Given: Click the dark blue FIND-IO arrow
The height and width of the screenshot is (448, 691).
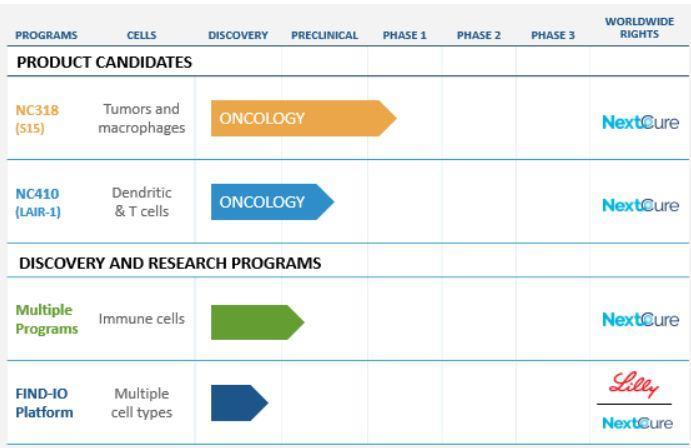Looking at the screenshot, I should tap(239, 403).
